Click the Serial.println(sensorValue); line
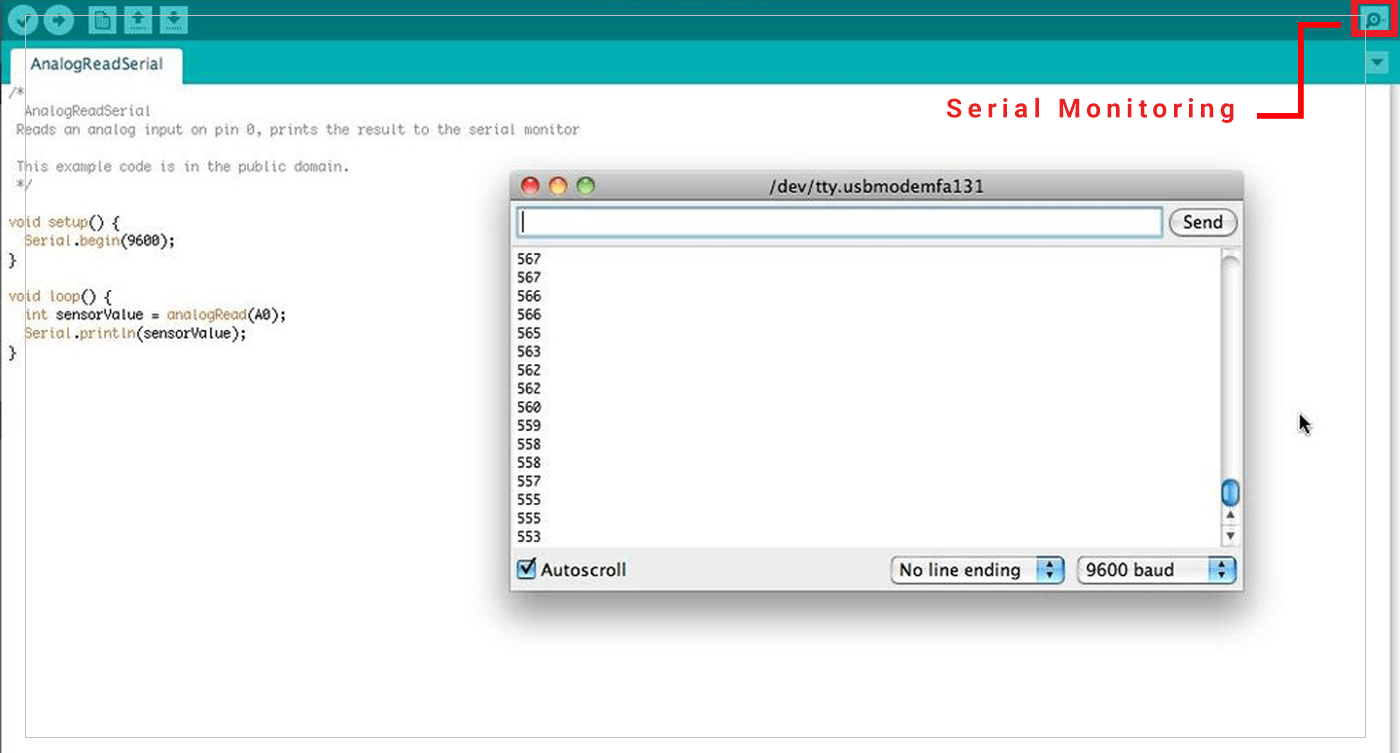This screenshot has height=753, width=1400. click(135, 333)
